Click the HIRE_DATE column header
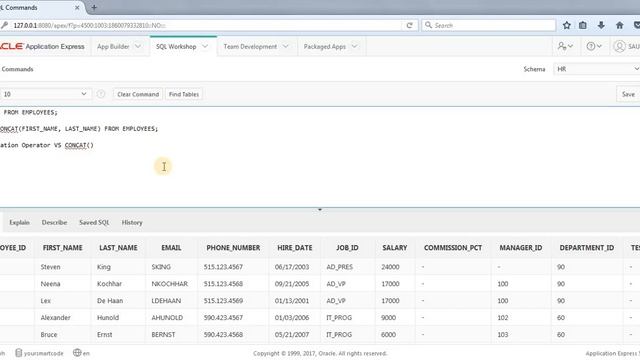This screenshot has width=640, height=360. 295,248
